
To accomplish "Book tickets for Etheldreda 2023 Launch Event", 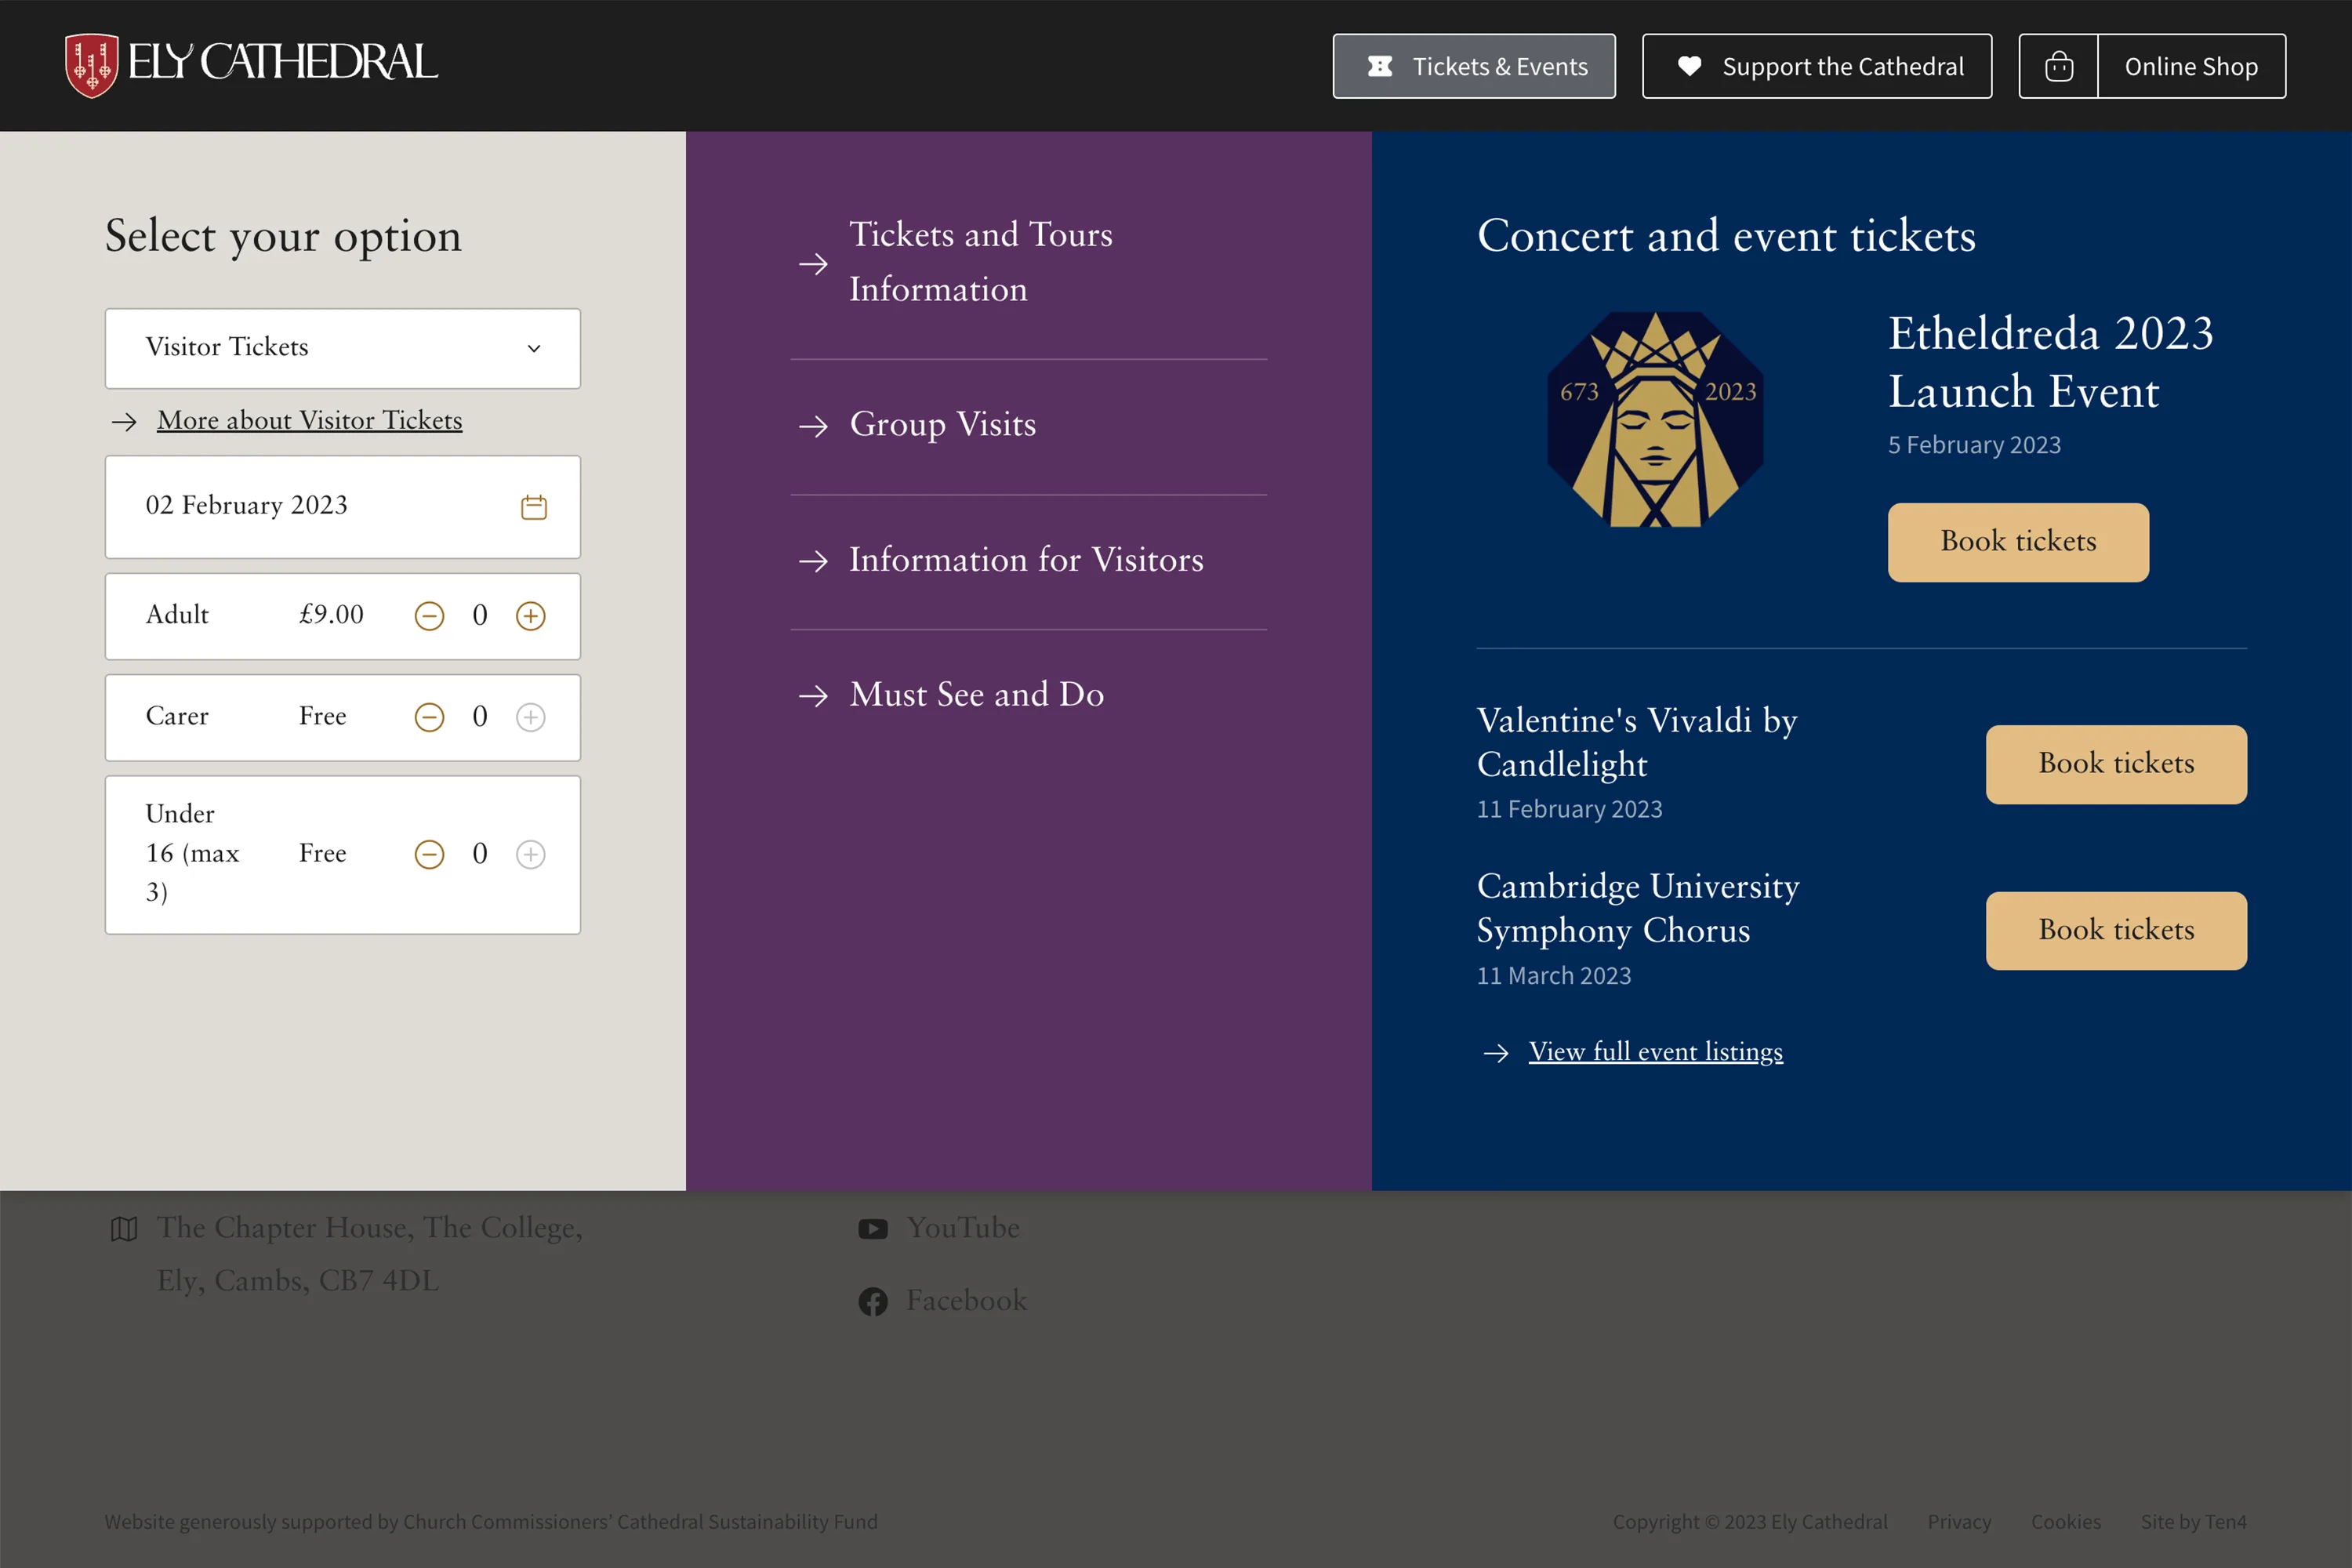I will pyautogui.click(x=2017, y=542).
